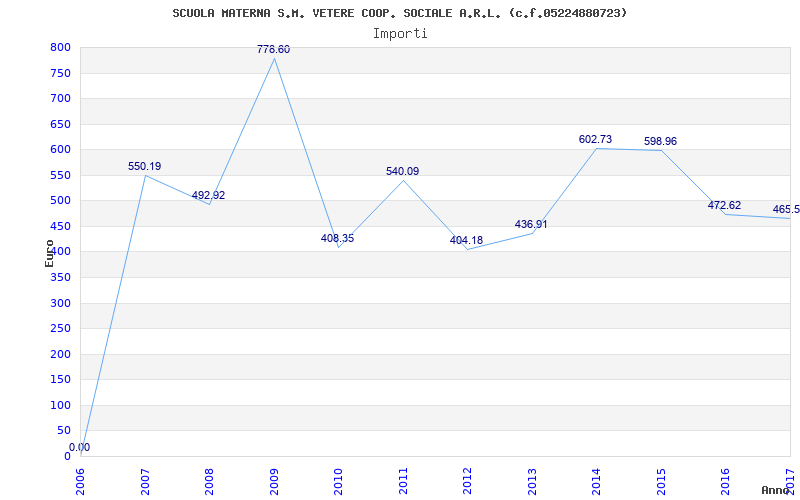Select the 2008 x-axis year label
Image resolution: width=800 pixels, height=500 pixels.
(x=210, y=482)
